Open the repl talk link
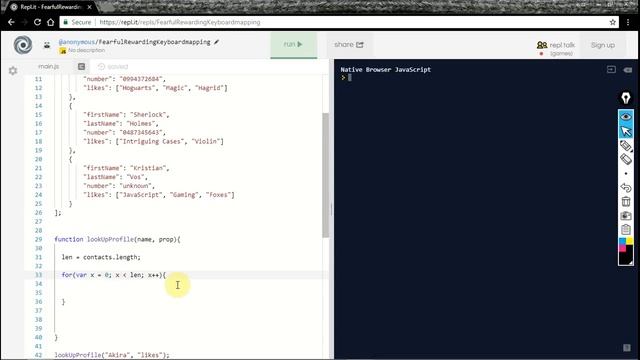Viewport: 640px width, 360px height. (x=556, y=48)
